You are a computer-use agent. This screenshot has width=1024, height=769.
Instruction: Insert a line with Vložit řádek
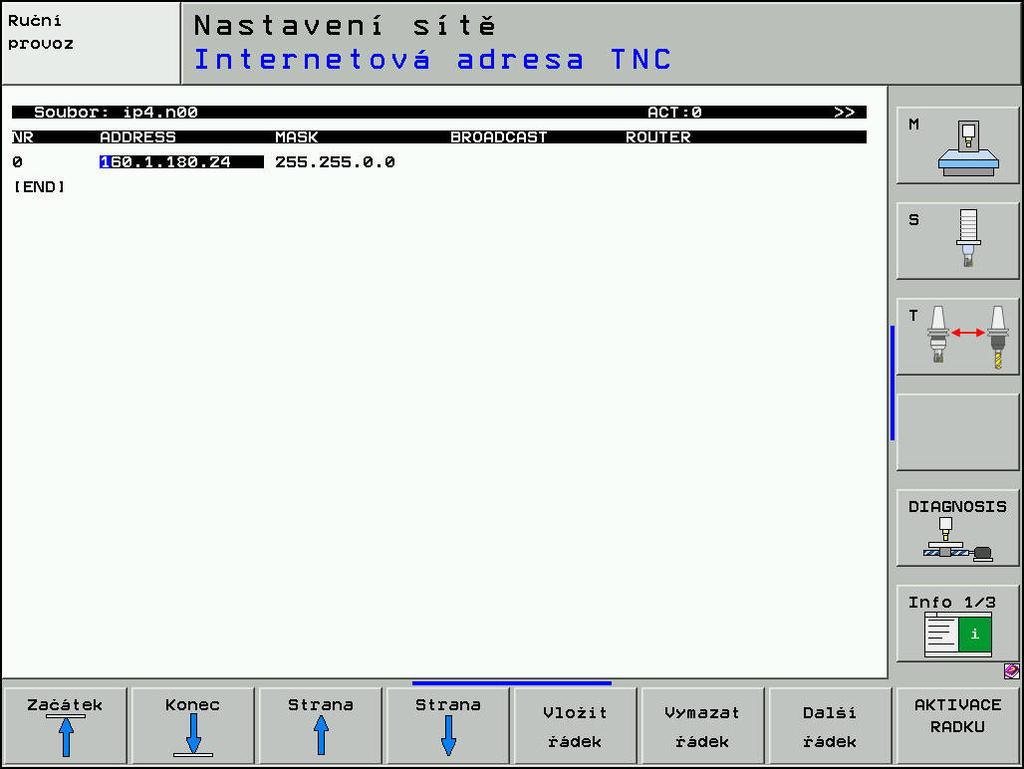tap(575, 725)
